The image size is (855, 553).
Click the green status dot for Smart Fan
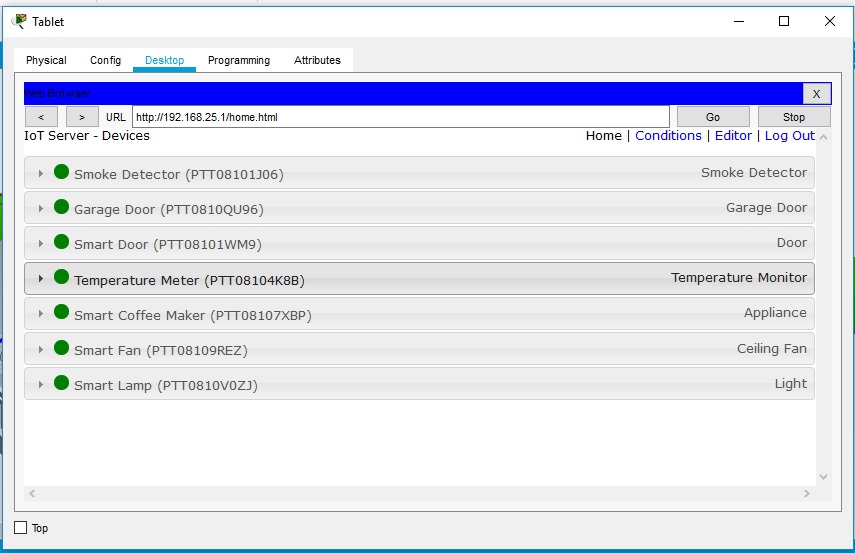61,348
